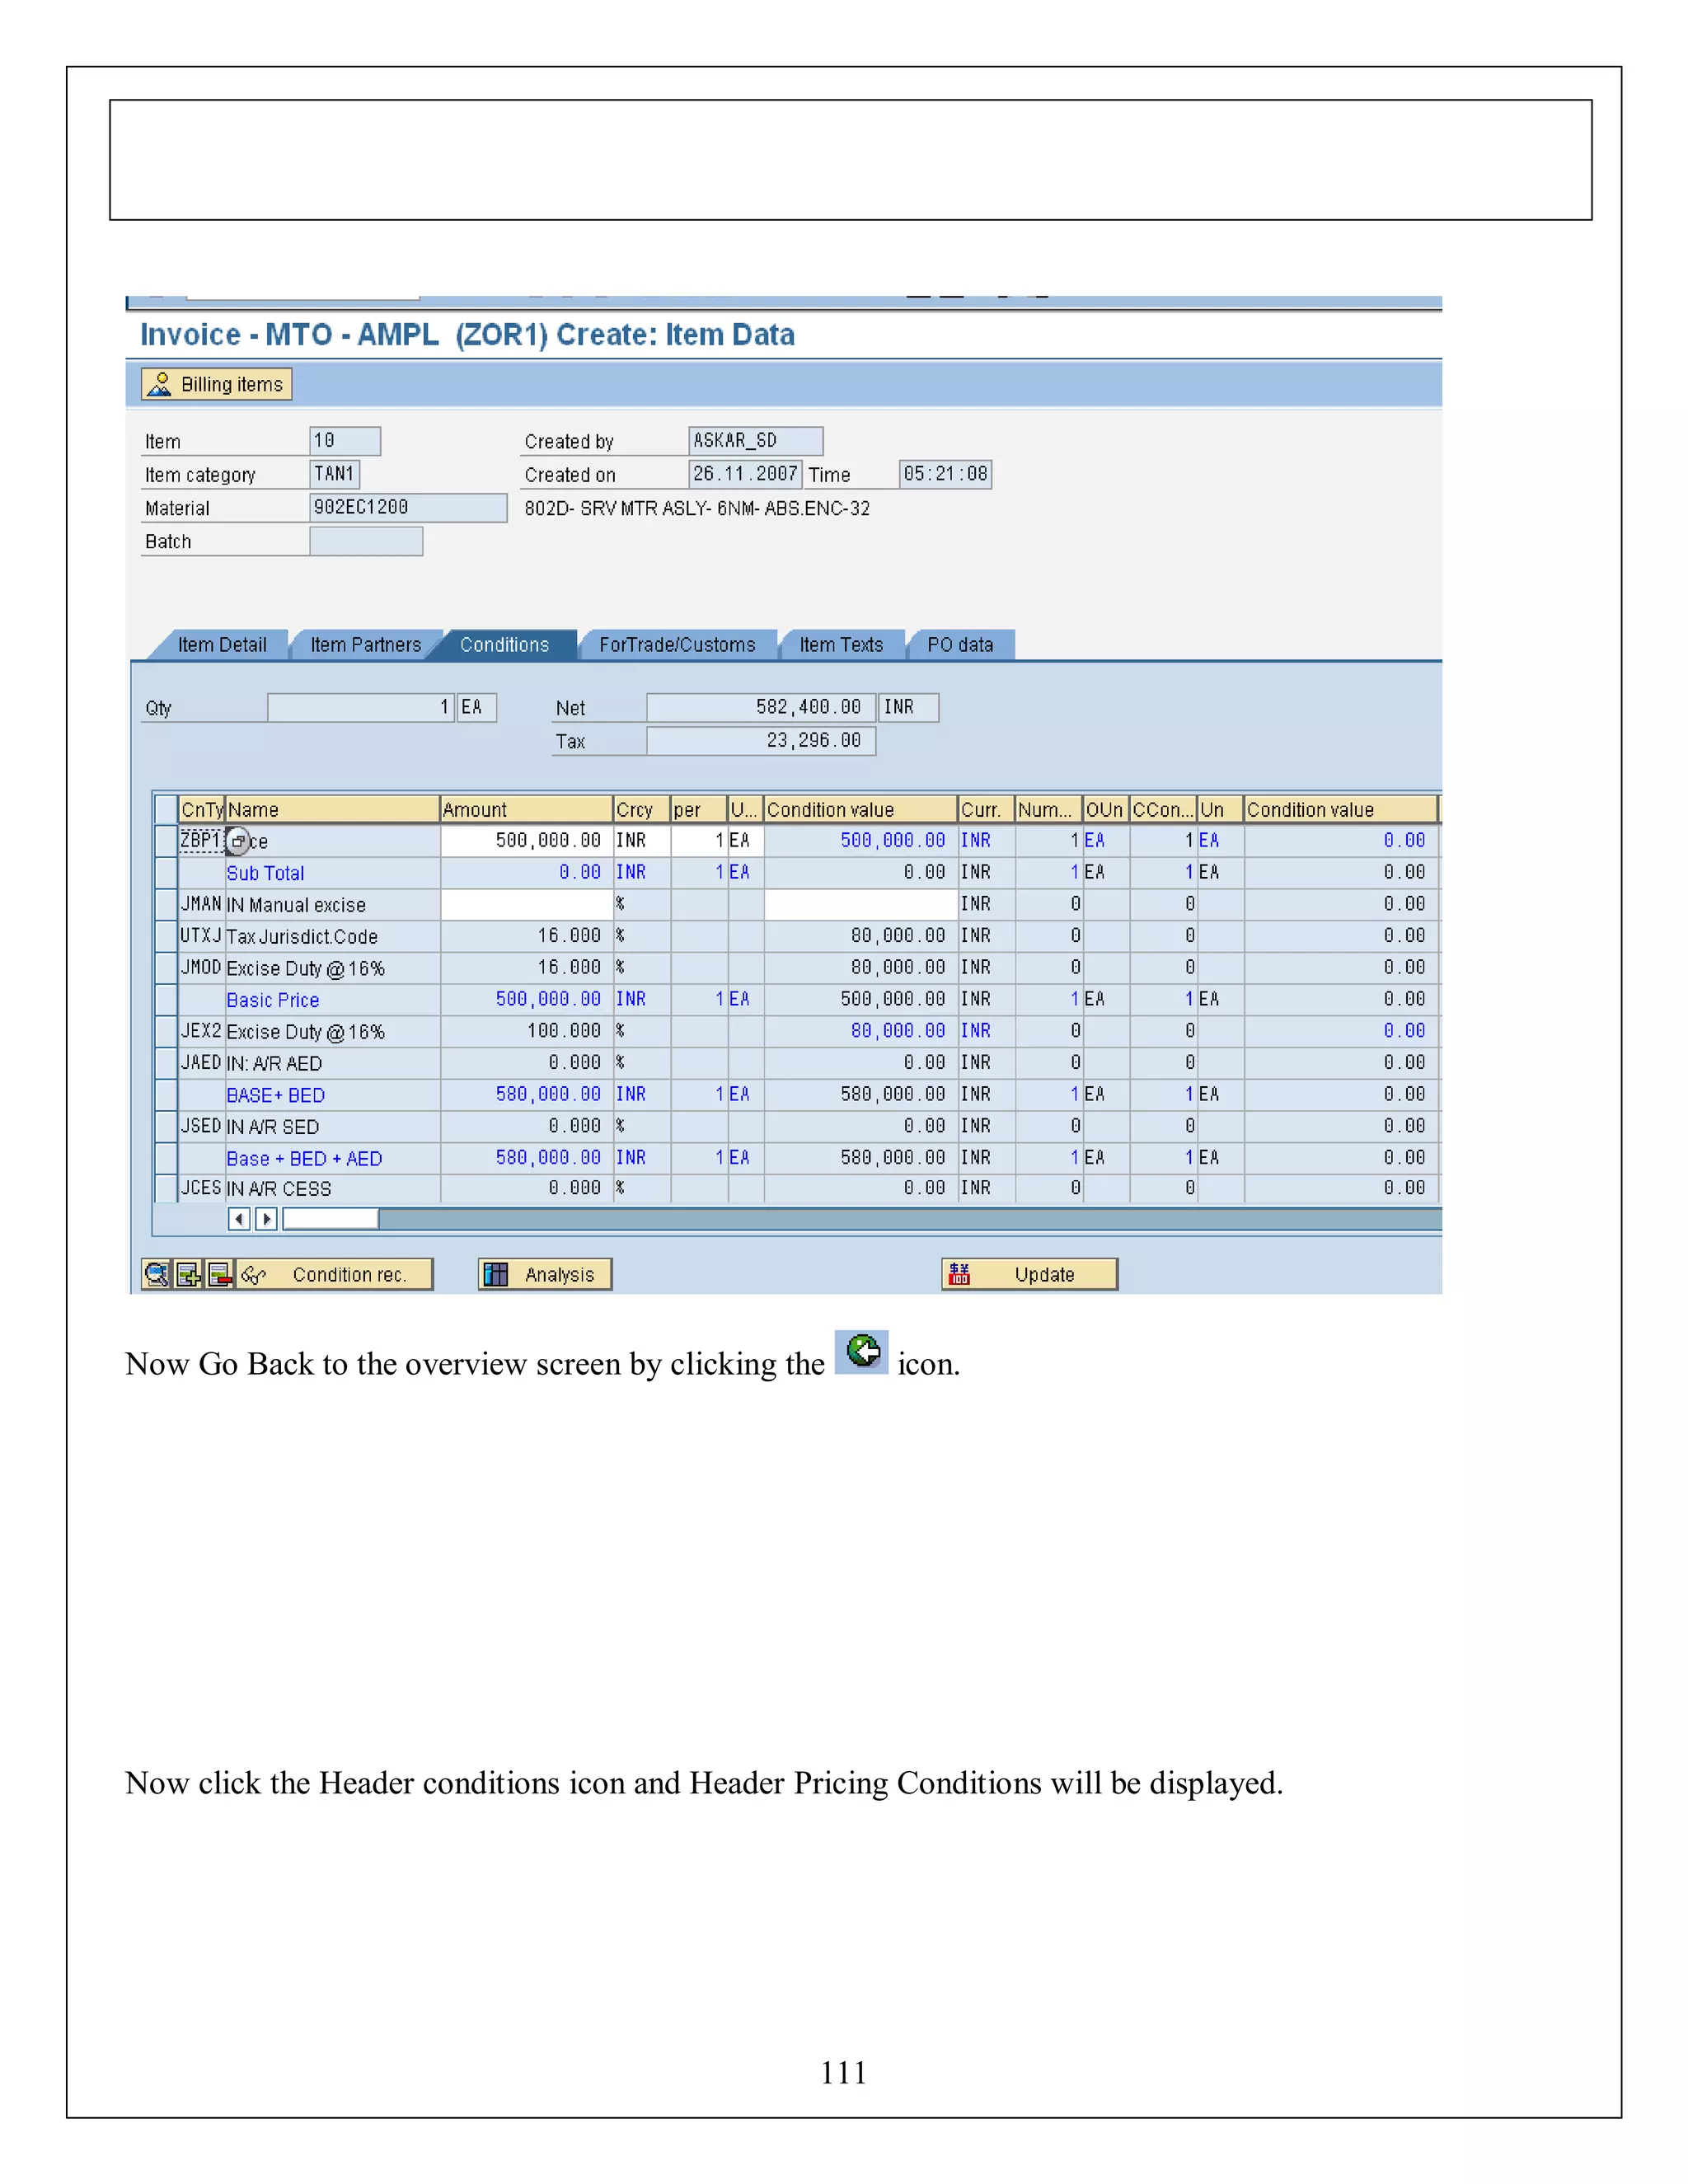Click the Analysis button

545,1274
